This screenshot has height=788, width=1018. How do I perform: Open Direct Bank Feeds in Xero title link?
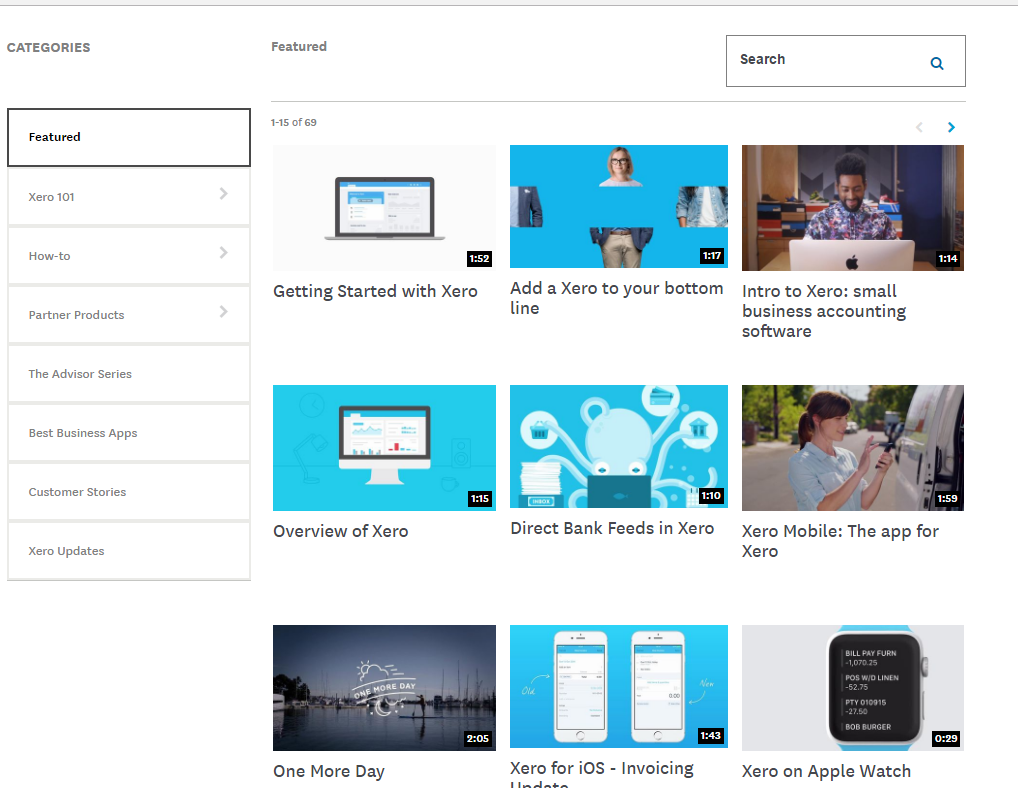(612, 529)
